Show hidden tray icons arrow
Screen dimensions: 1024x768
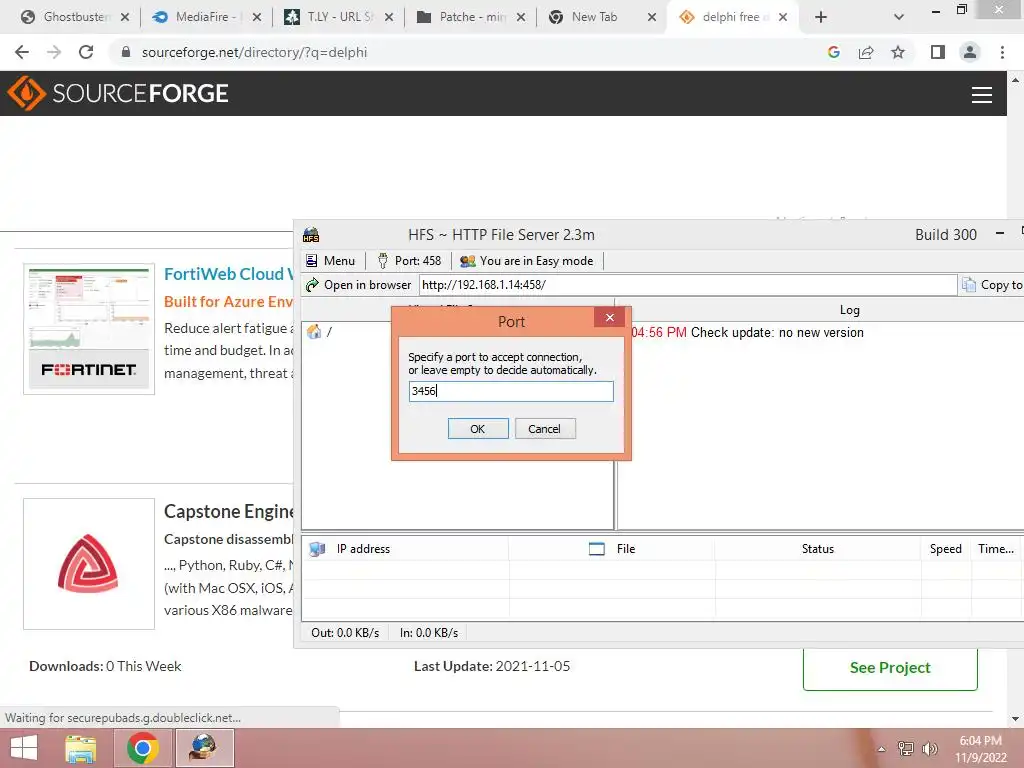tap(881, 749)
